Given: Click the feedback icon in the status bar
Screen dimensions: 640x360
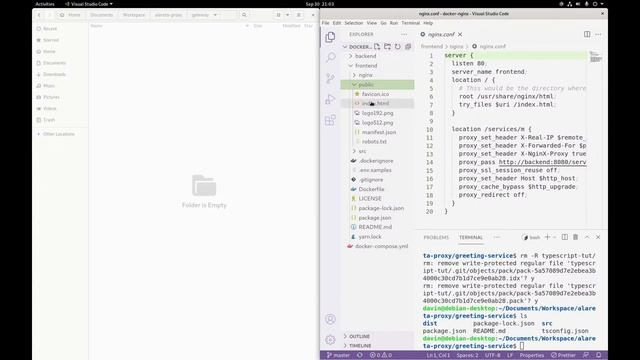Looking at the screenshot, I should pos(586,355).
